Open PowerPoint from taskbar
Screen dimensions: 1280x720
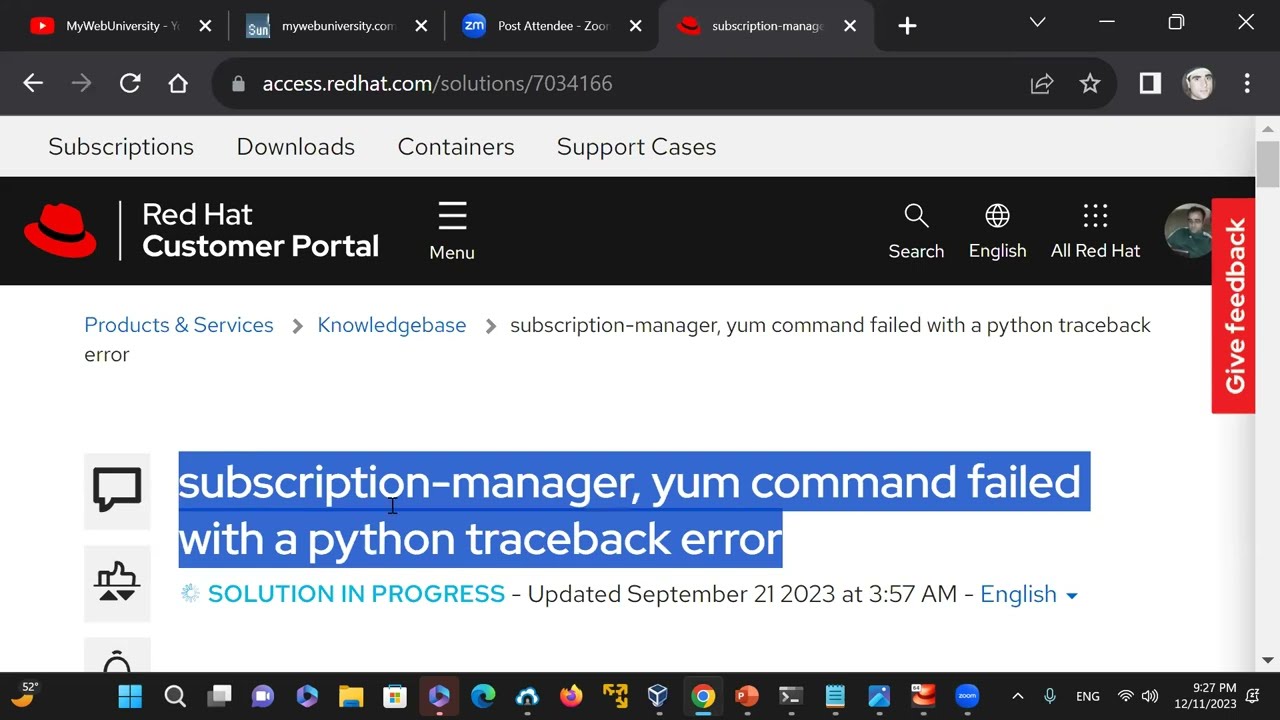(747, 696)
